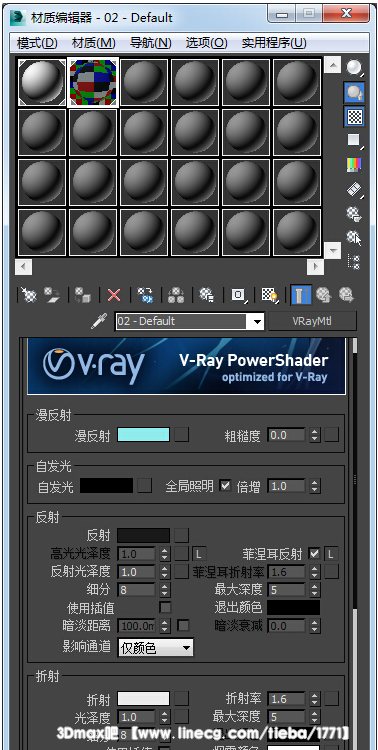Click the VRayMtl material type button
Image resolution: width=378 pixels, height=750 pixels.
[312, 321]
